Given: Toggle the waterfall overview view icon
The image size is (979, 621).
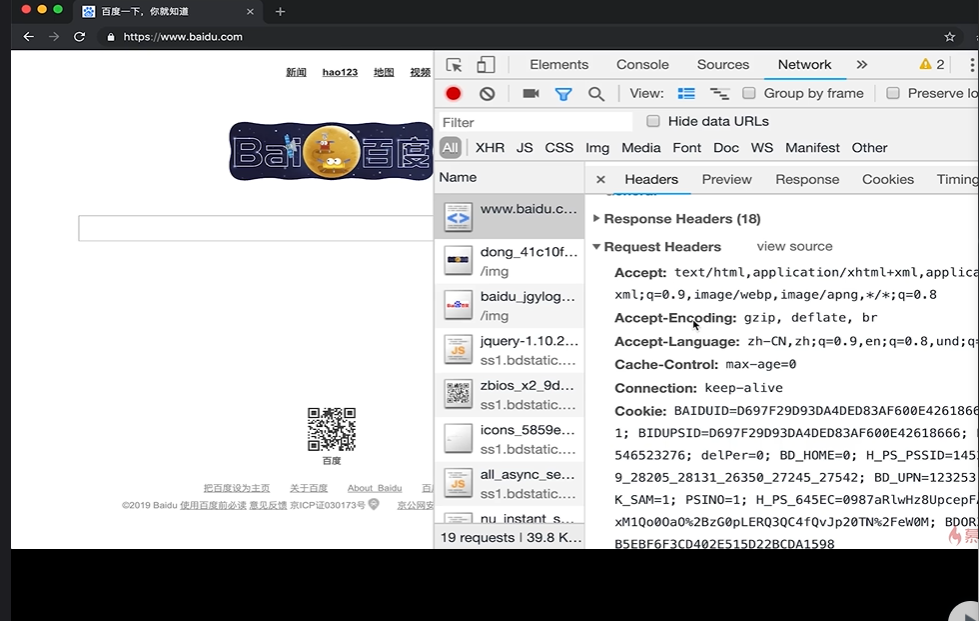Looking at the screenshot, I should (x=719, y=94).
